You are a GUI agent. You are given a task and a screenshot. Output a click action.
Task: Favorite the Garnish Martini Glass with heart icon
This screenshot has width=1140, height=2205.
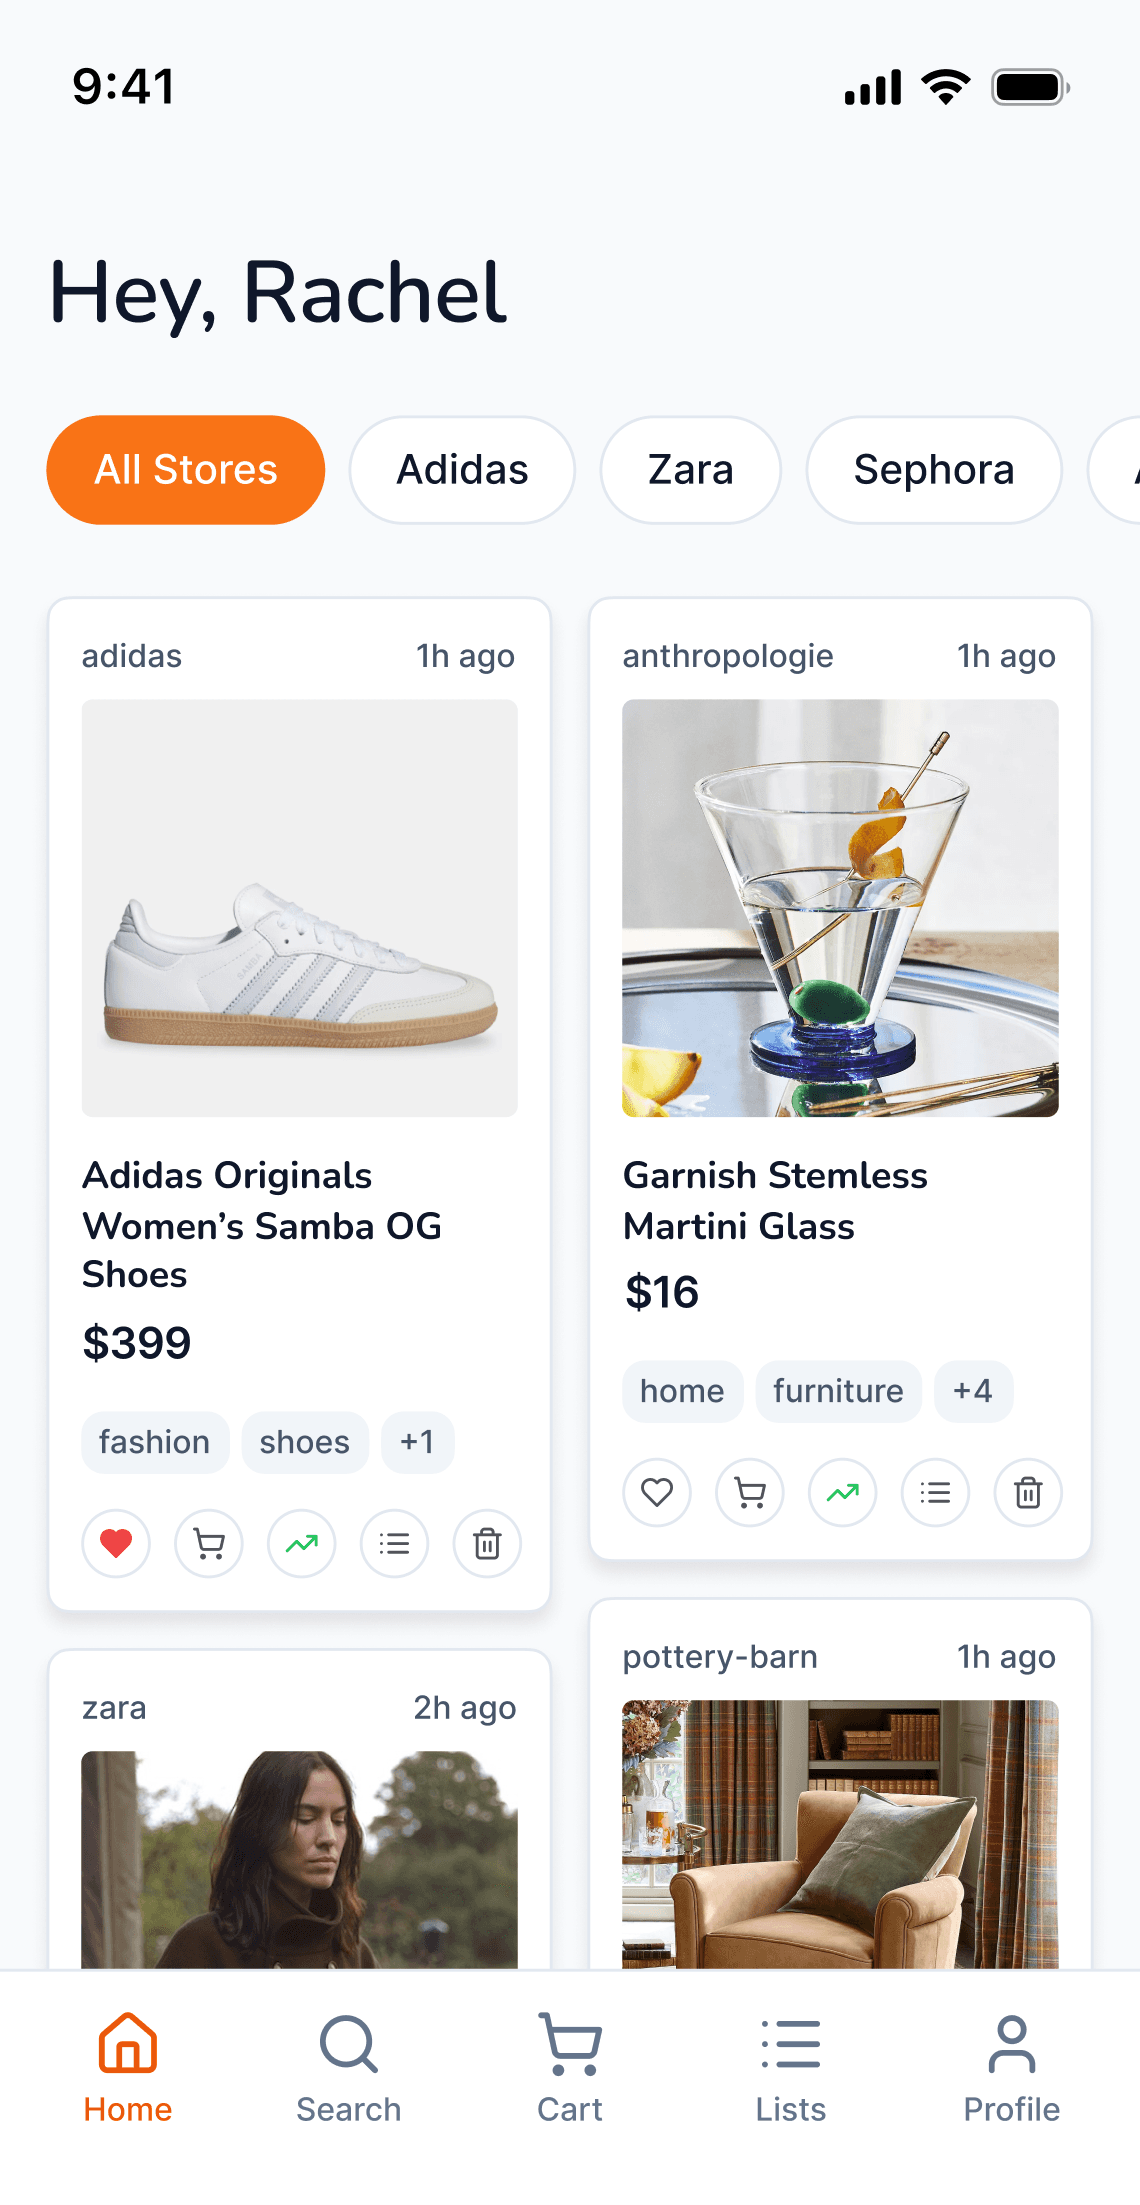pos(657,1493)
